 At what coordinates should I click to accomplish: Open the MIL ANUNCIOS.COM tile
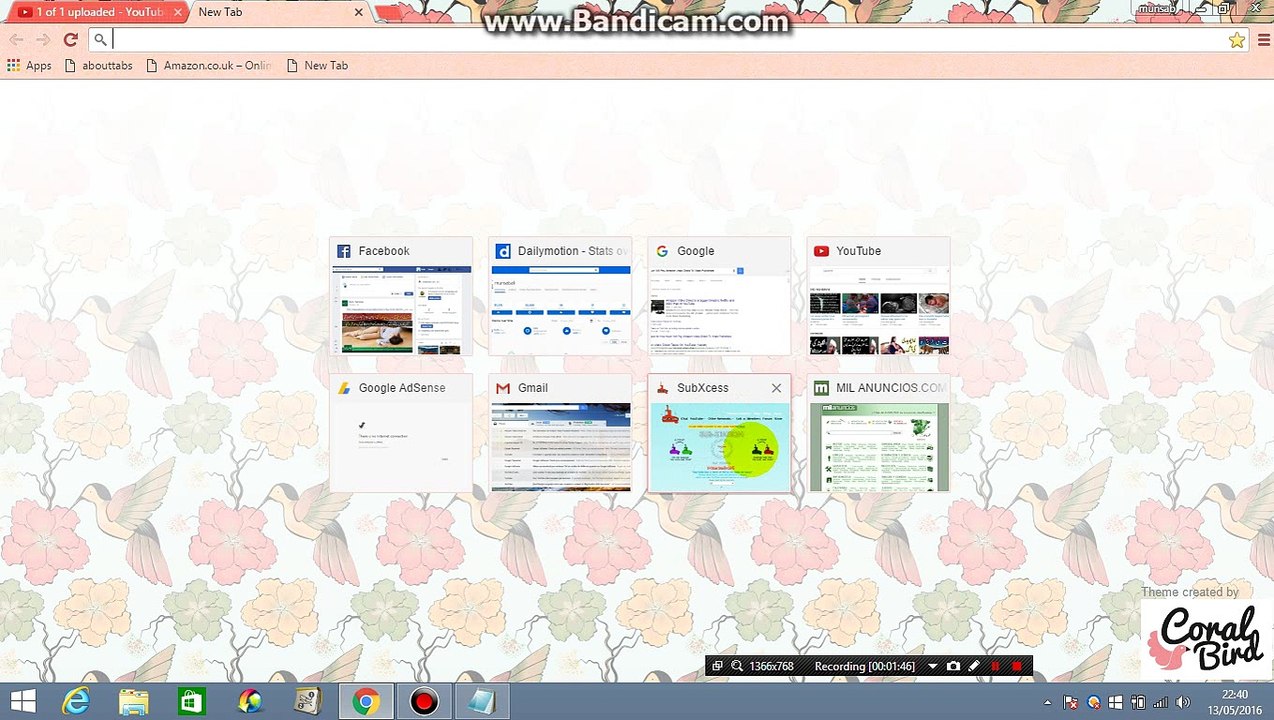coord(878,434)
